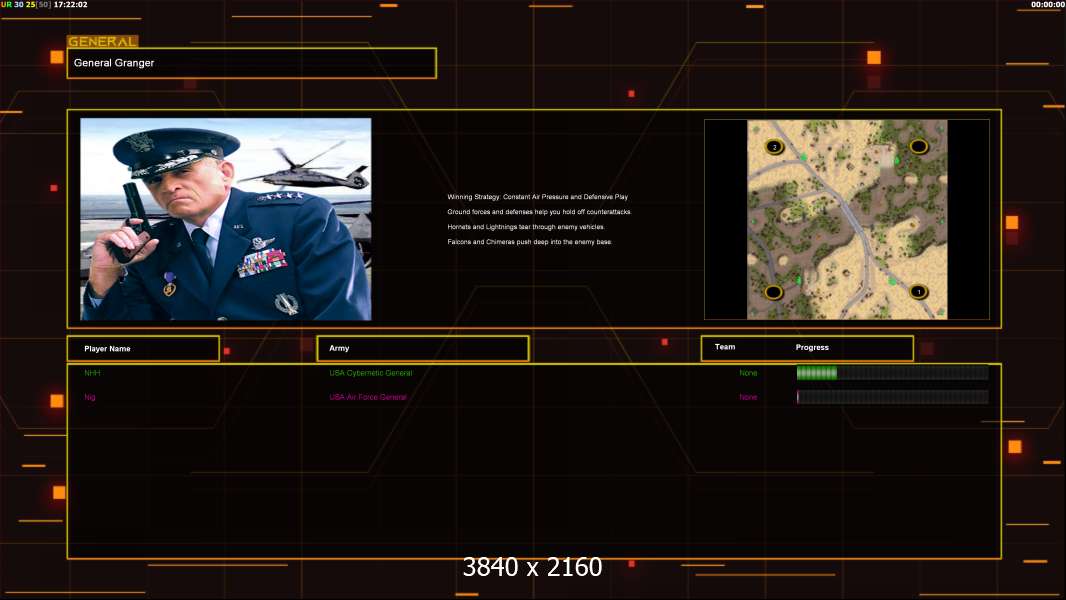Click the 17:22:02 clock readout
The width and height of the screenshot is (1066, 600).
pyautogui.click(x=71, y=4)
